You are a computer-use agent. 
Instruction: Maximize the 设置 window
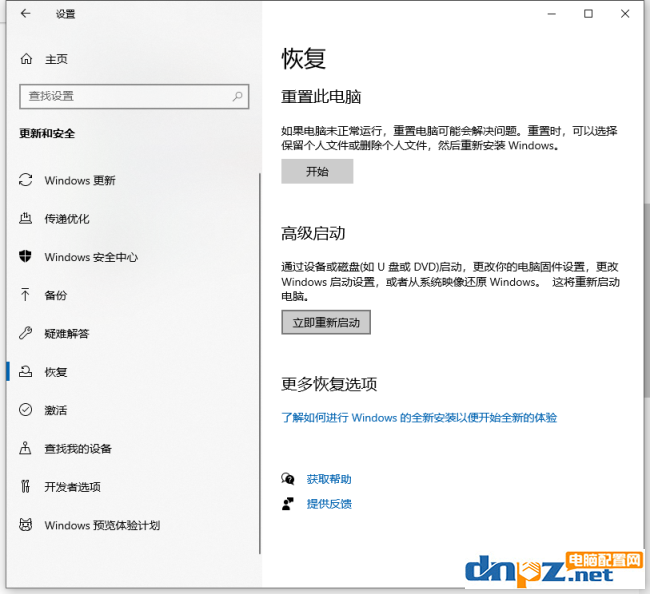pyautogui.click(x=588, y=14)
